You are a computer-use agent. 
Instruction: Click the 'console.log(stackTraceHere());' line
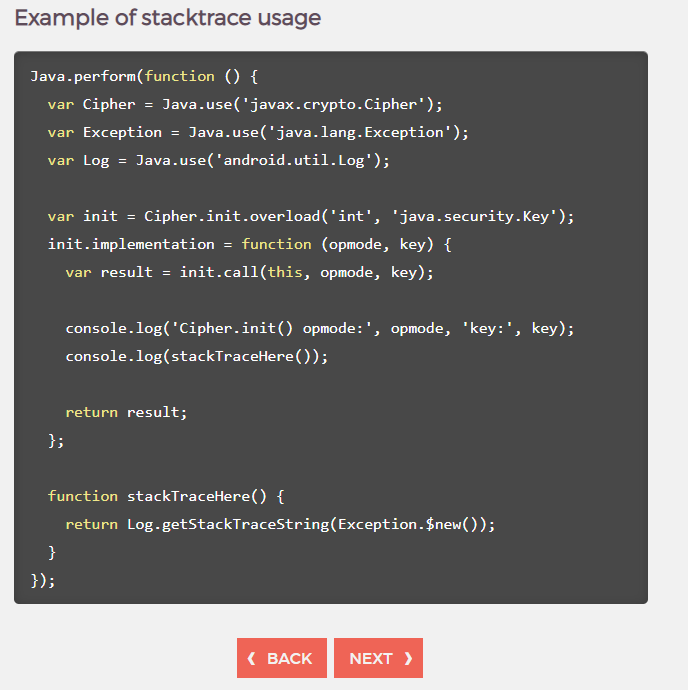click(x=197, y=356)
